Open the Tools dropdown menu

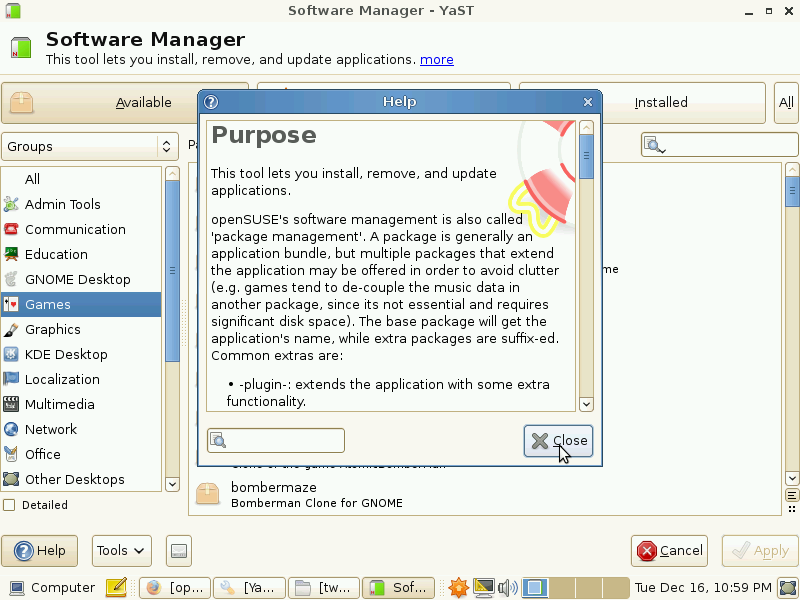(x=121, y=551)
